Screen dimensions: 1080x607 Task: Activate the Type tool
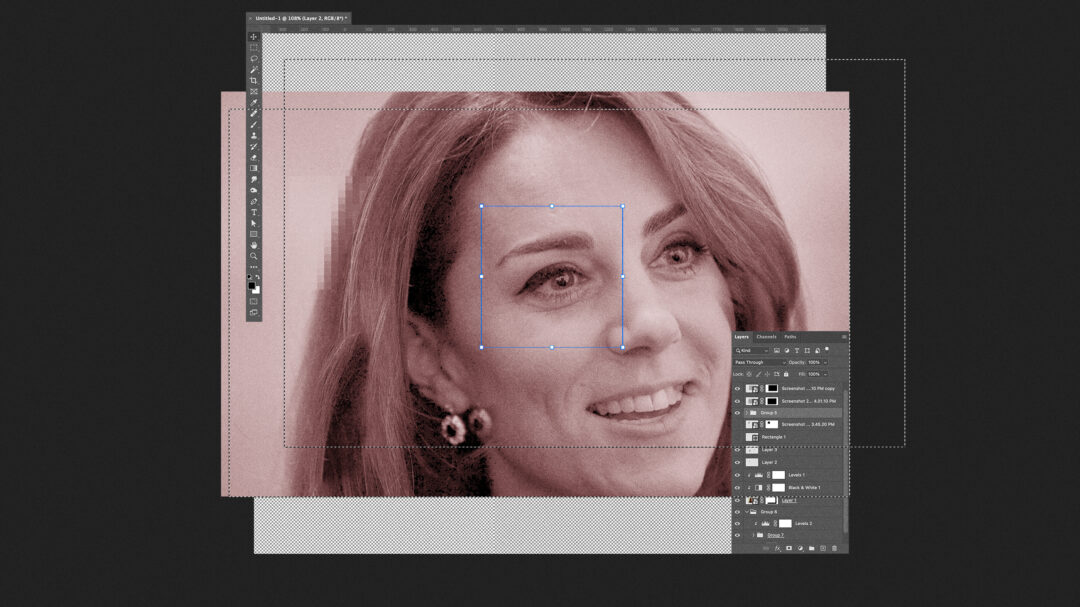[x=254, y=212]
